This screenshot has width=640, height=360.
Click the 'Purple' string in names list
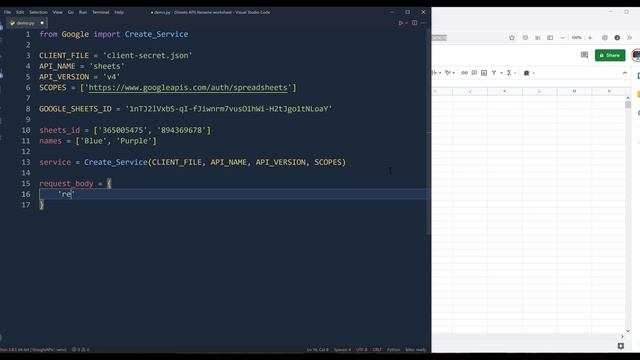[x=134, y=141]
